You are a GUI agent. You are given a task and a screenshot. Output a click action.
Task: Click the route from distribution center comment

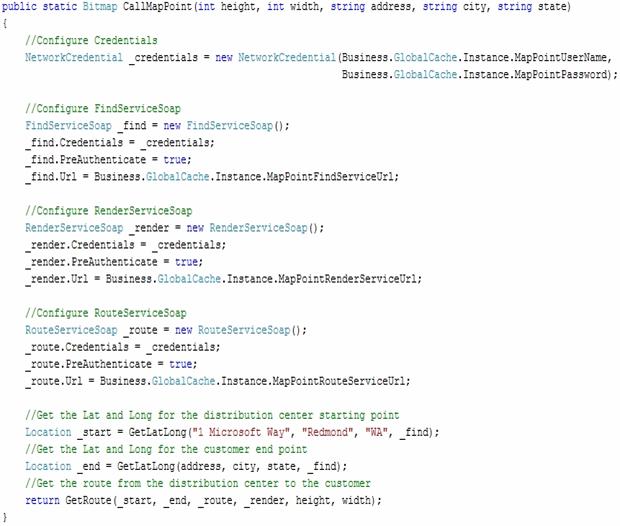(198, 484)
